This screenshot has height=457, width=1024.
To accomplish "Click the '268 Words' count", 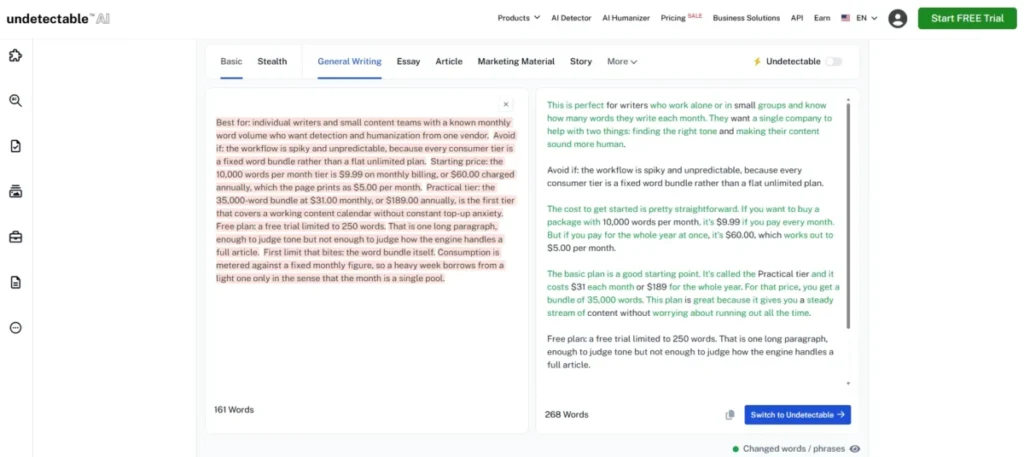I will pyautogui.click(x=567, y=415).
